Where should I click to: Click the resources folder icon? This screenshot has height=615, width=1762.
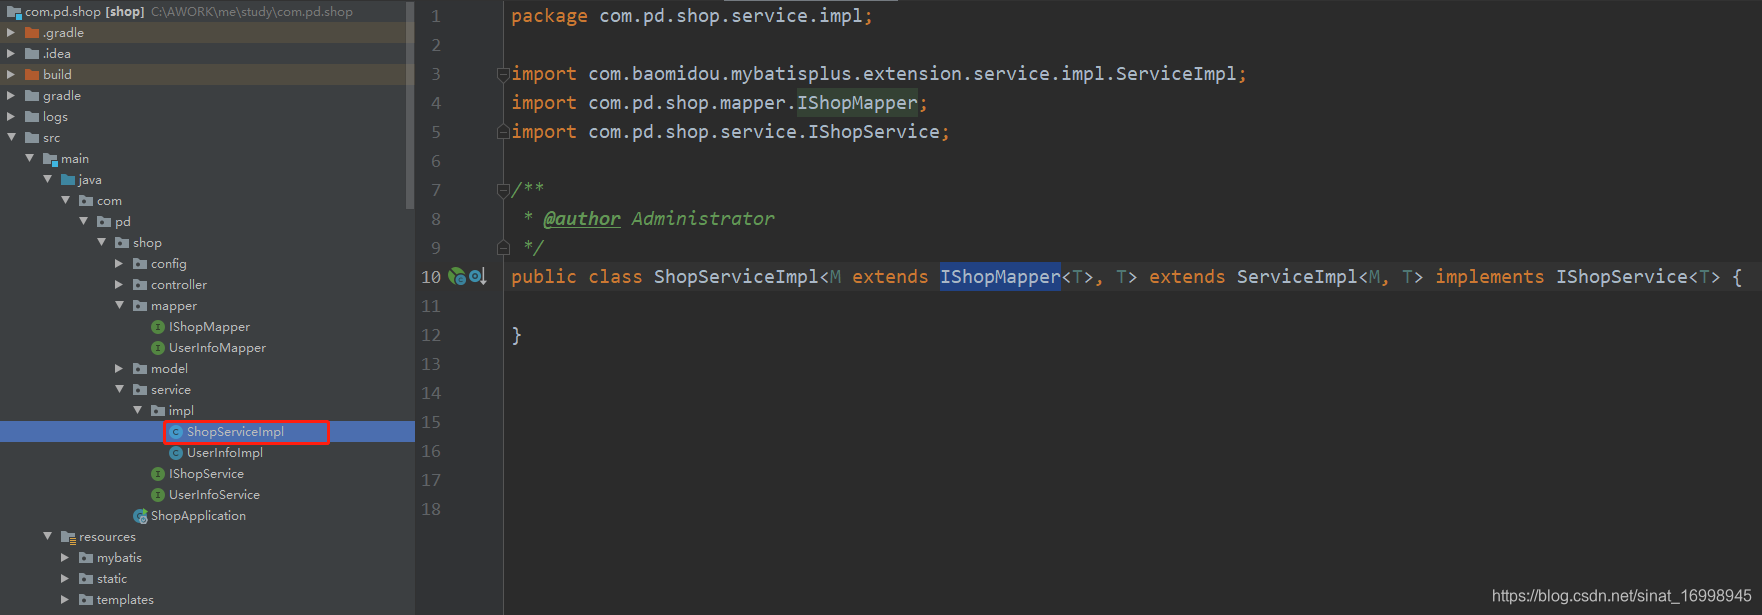(68, 537)
